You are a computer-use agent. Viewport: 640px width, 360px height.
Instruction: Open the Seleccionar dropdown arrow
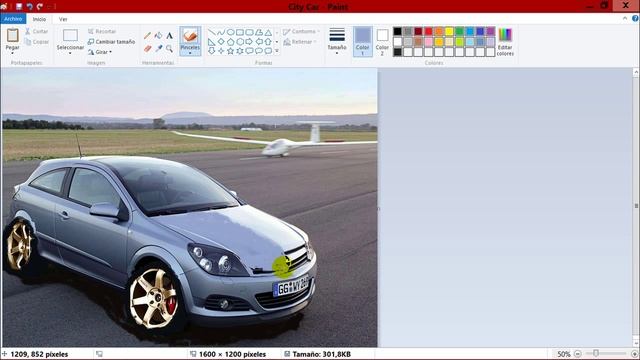point(70,53)
